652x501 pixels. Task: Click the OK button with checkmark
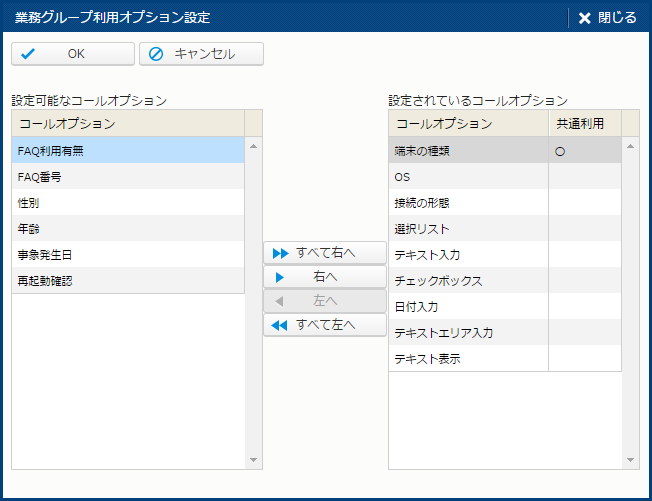pos(73,54)
